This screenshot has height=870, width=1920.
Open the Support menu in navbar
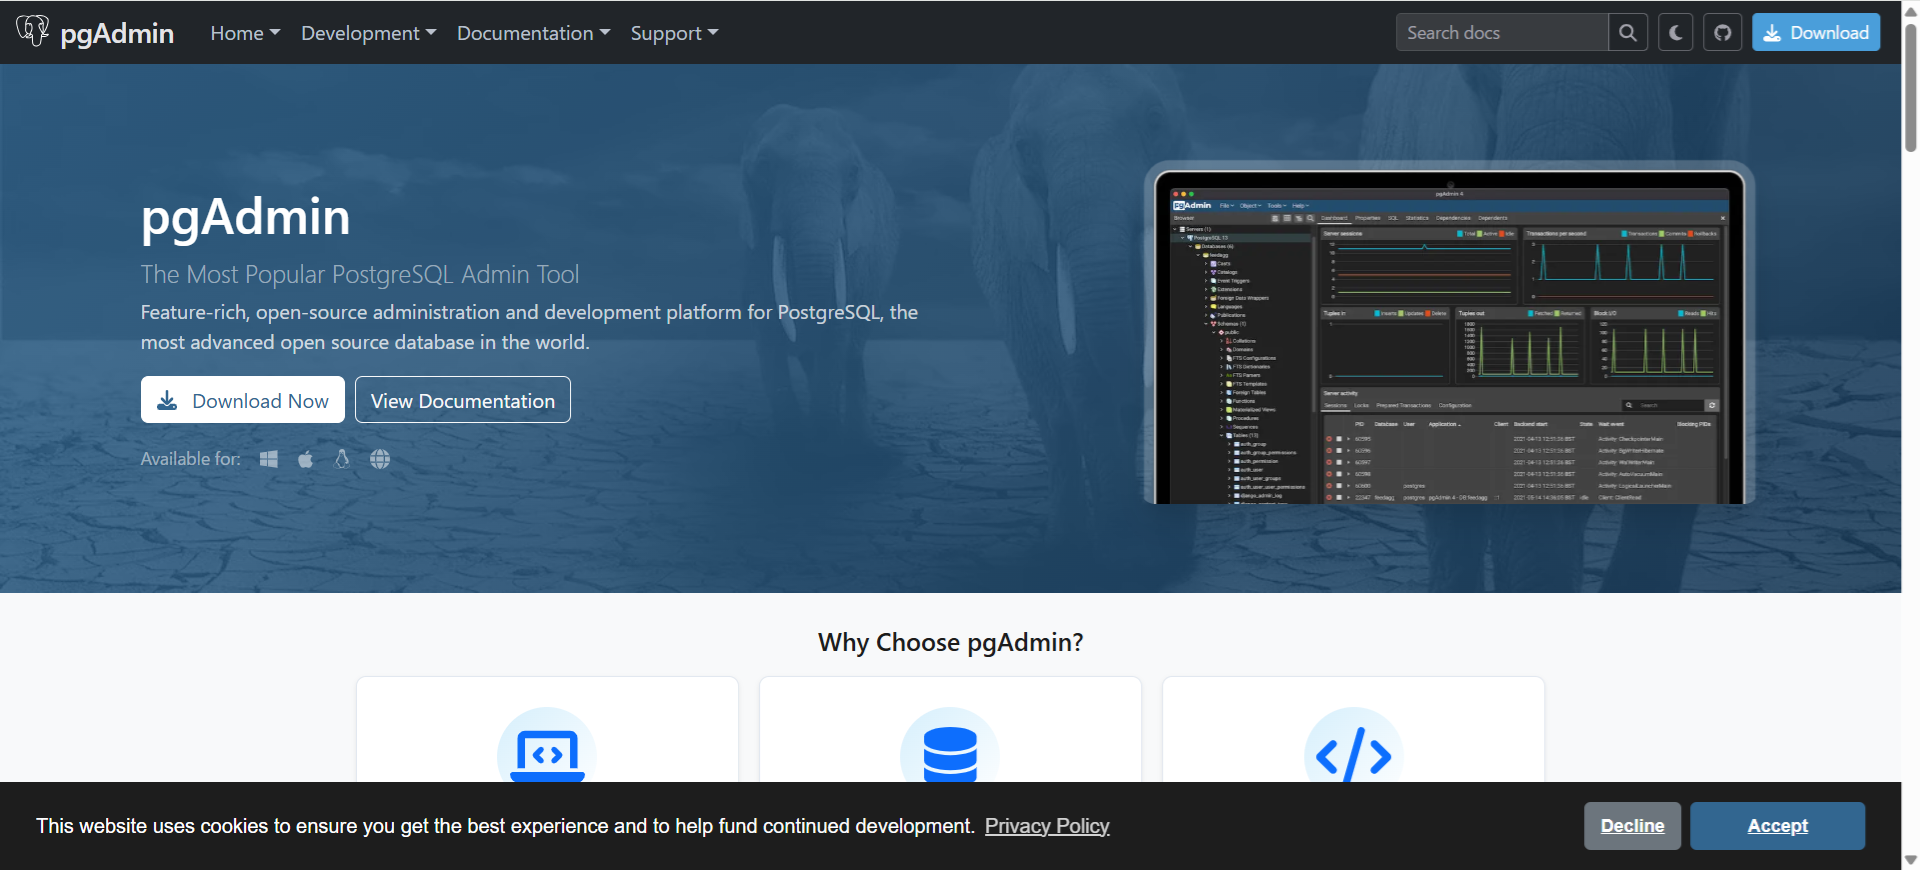(674, 33)
